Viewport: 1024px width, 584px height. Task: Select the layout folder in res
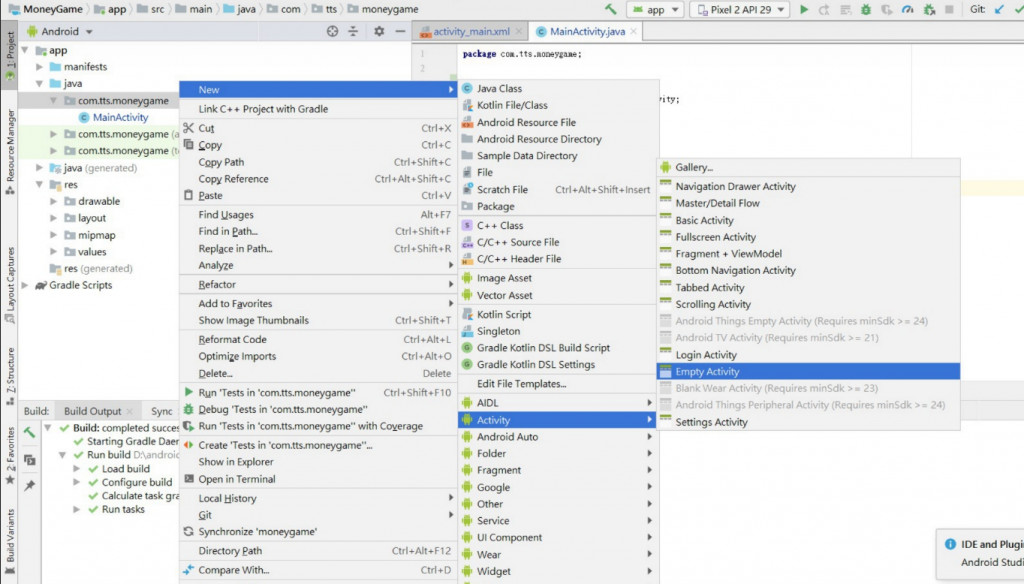(92, 218)
